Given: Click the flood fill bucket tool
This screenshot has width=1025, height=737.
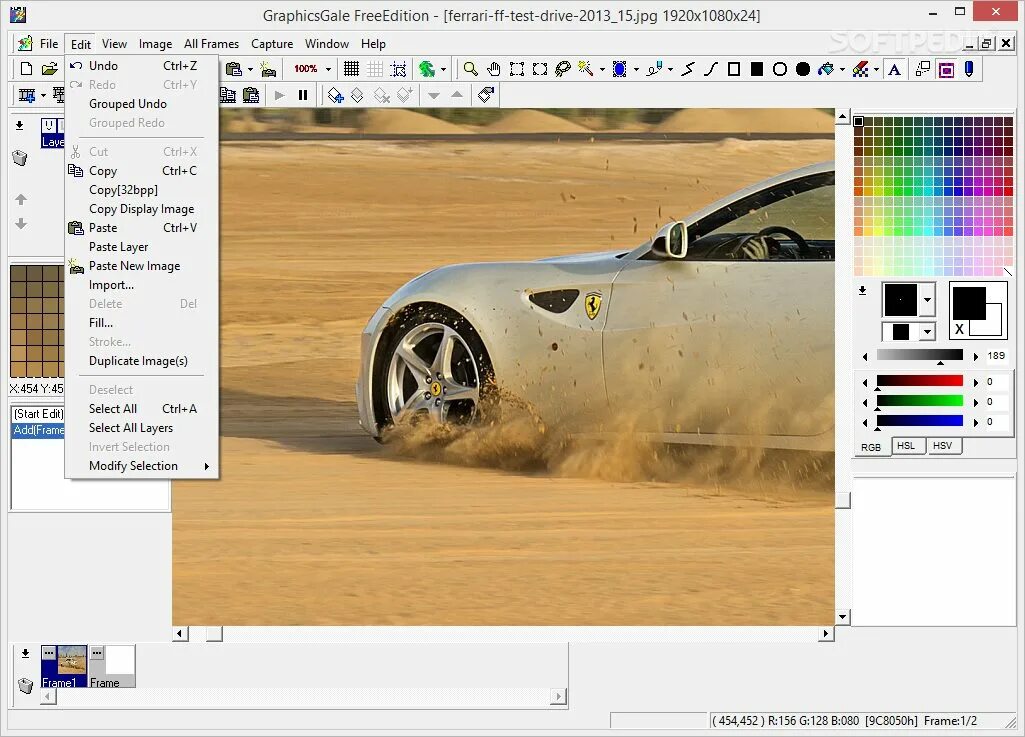Looking at the screenshot, I should 826,69.
